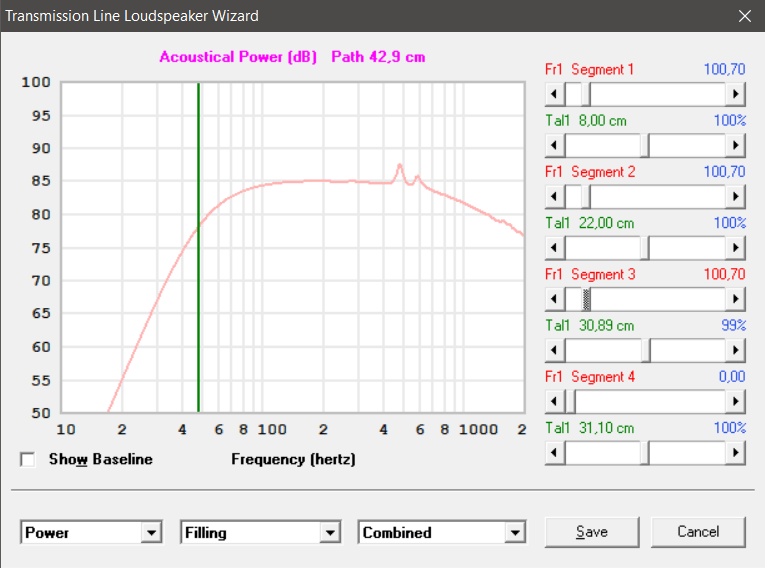Click right arrow of Tal1 30,89 cm scrollbar
This screenshot has width=765, height=568.
point(735,350)
